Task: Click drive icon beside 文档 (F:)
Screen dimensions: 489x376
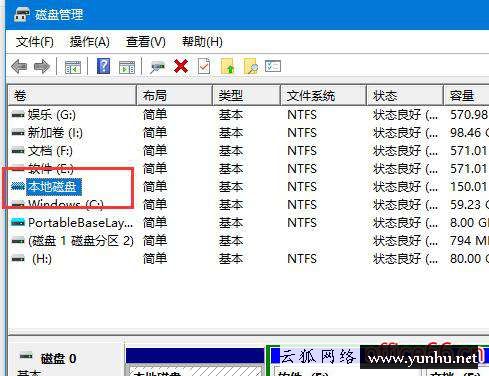Action: coord(18,151)
